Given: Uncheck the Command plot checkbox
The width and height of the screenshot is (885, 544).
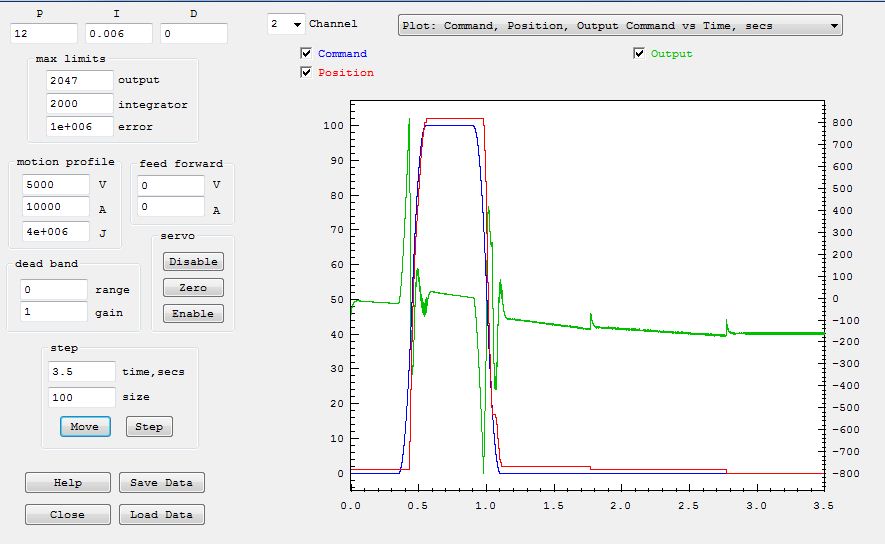Looking at the screenshot, I should click(x=306, y=53).
